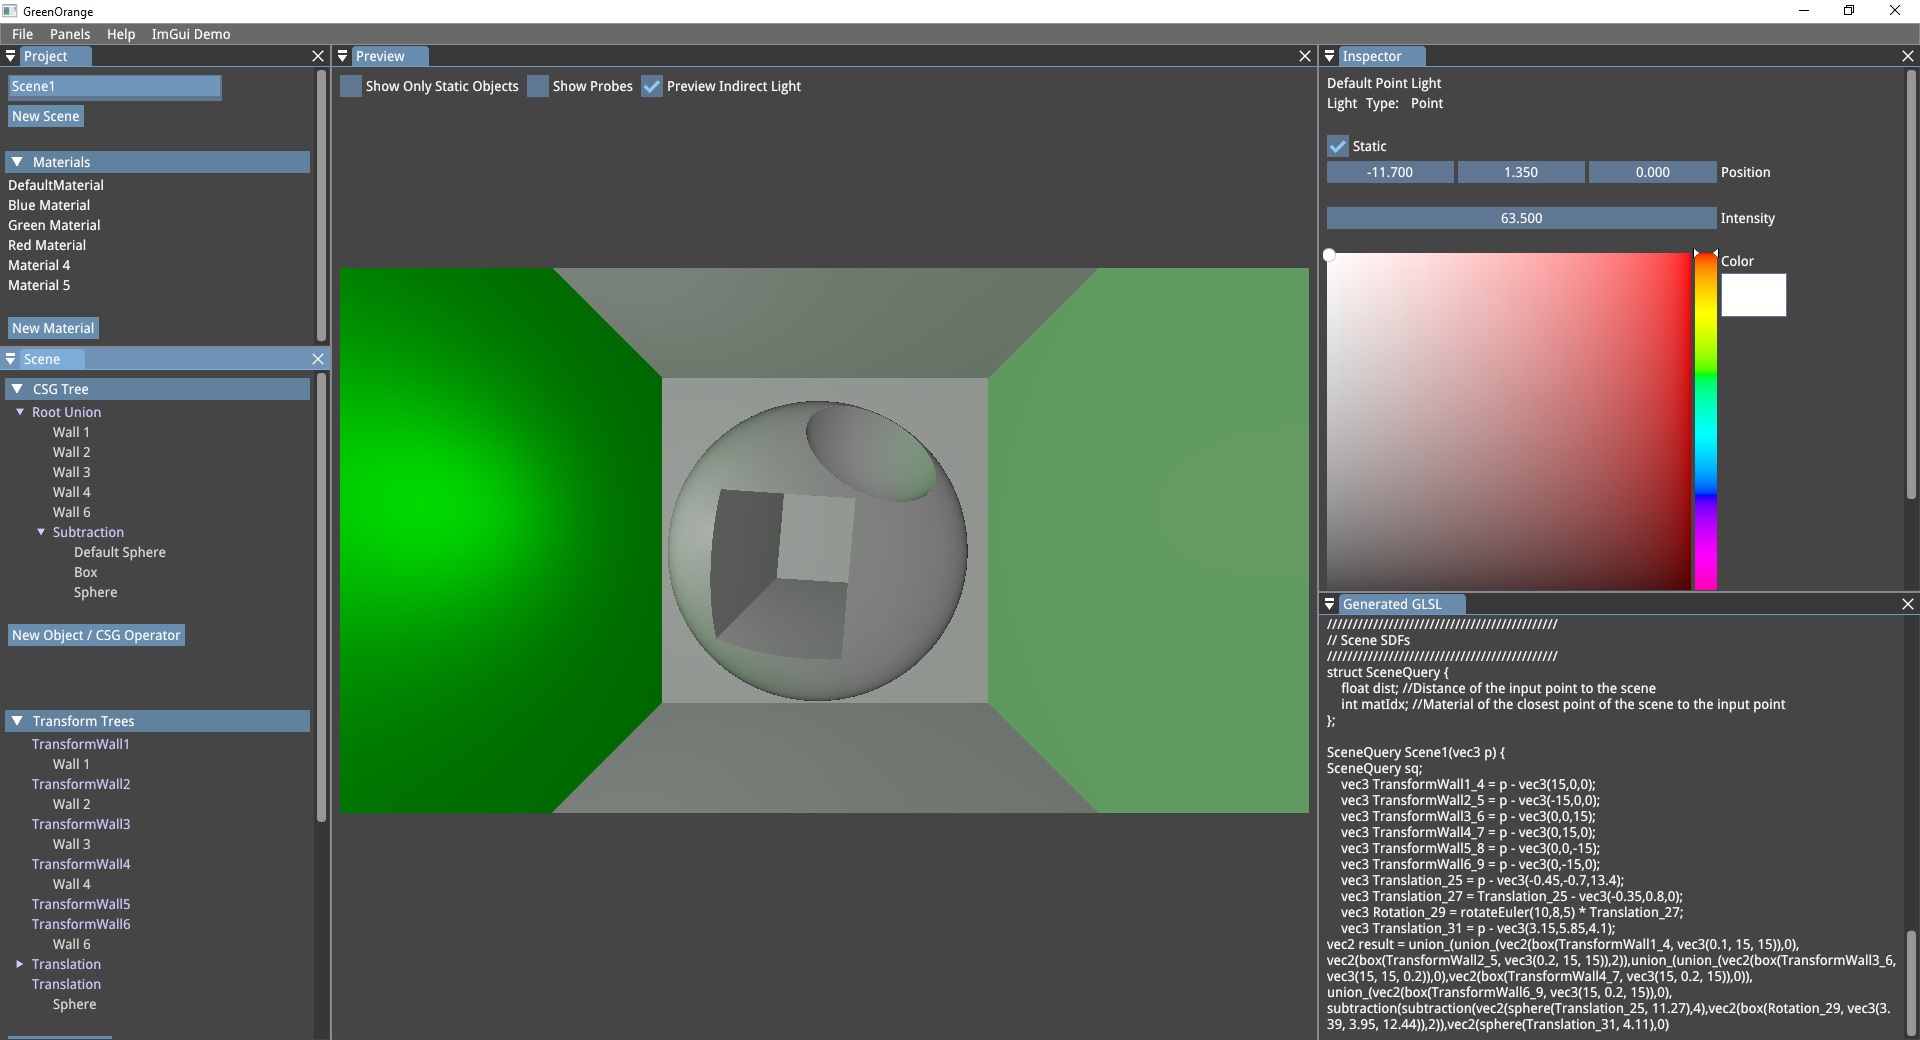Uncheck the Static checkbox in Inspector
Screen dimensions: 1920x1040
tap(1338, 146)
